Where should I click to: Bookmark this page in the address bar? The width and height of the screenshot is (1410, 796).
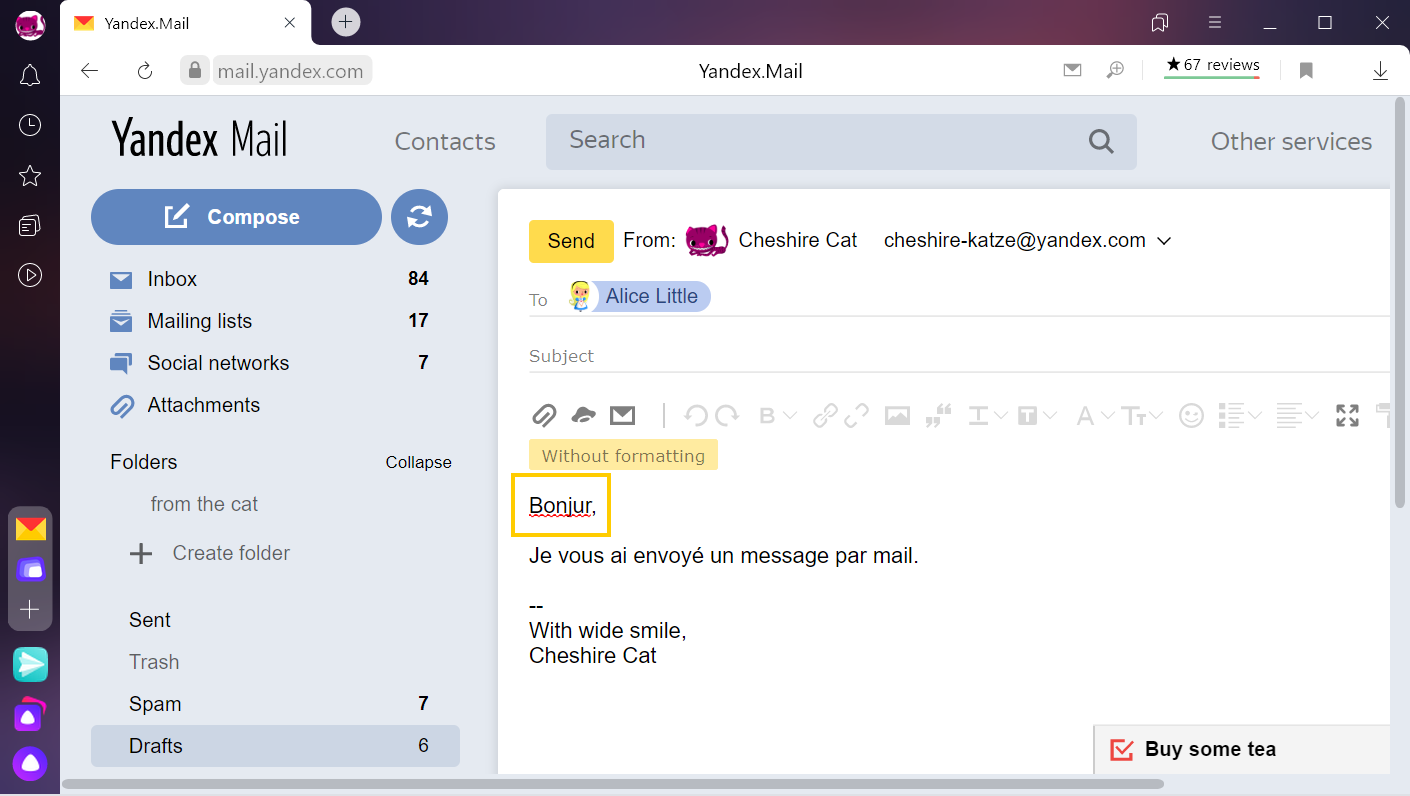pyautogui.click(x=1306, y=70)
